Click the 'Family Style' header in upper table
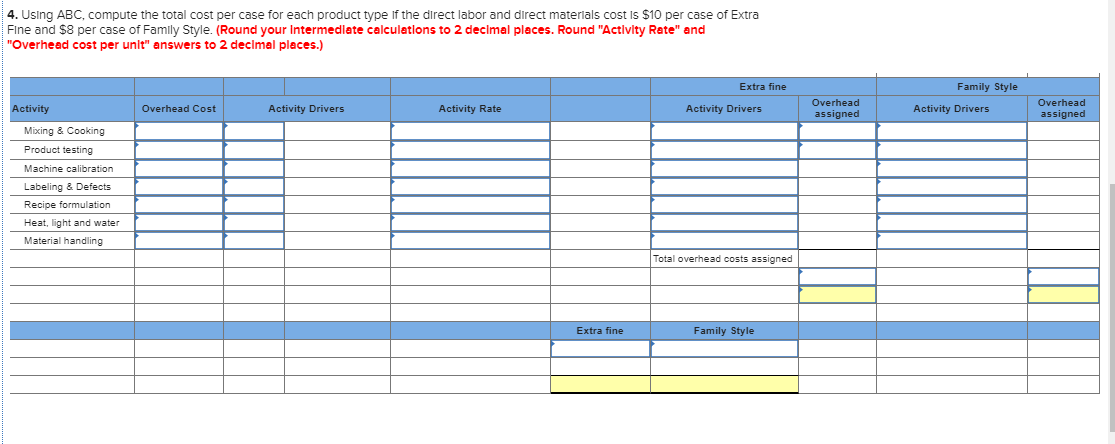Viewport: 1115px width, 444px height. pyautogui.click(x=987, y=87)
